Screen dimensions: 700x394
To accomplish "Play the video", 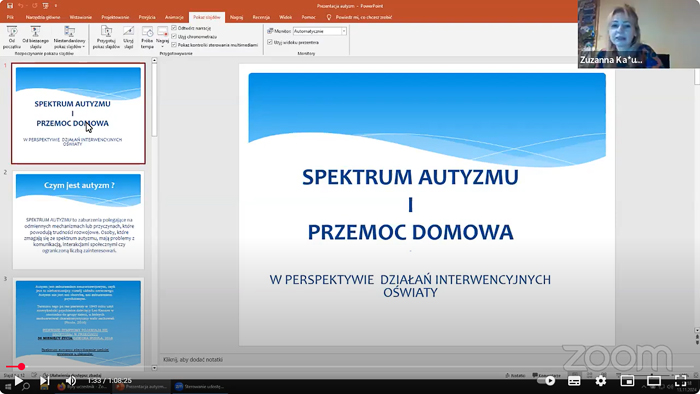I will tap(18, 381).
